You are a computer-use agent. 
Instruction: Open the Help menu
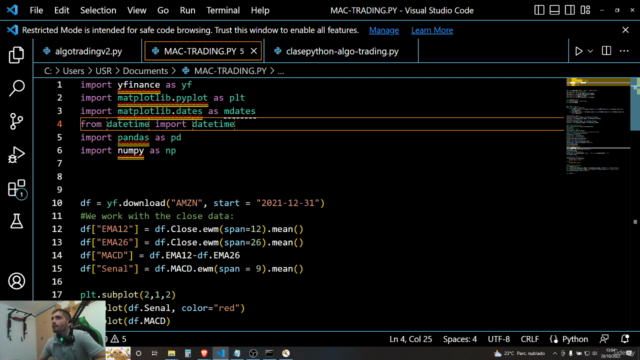260,10
